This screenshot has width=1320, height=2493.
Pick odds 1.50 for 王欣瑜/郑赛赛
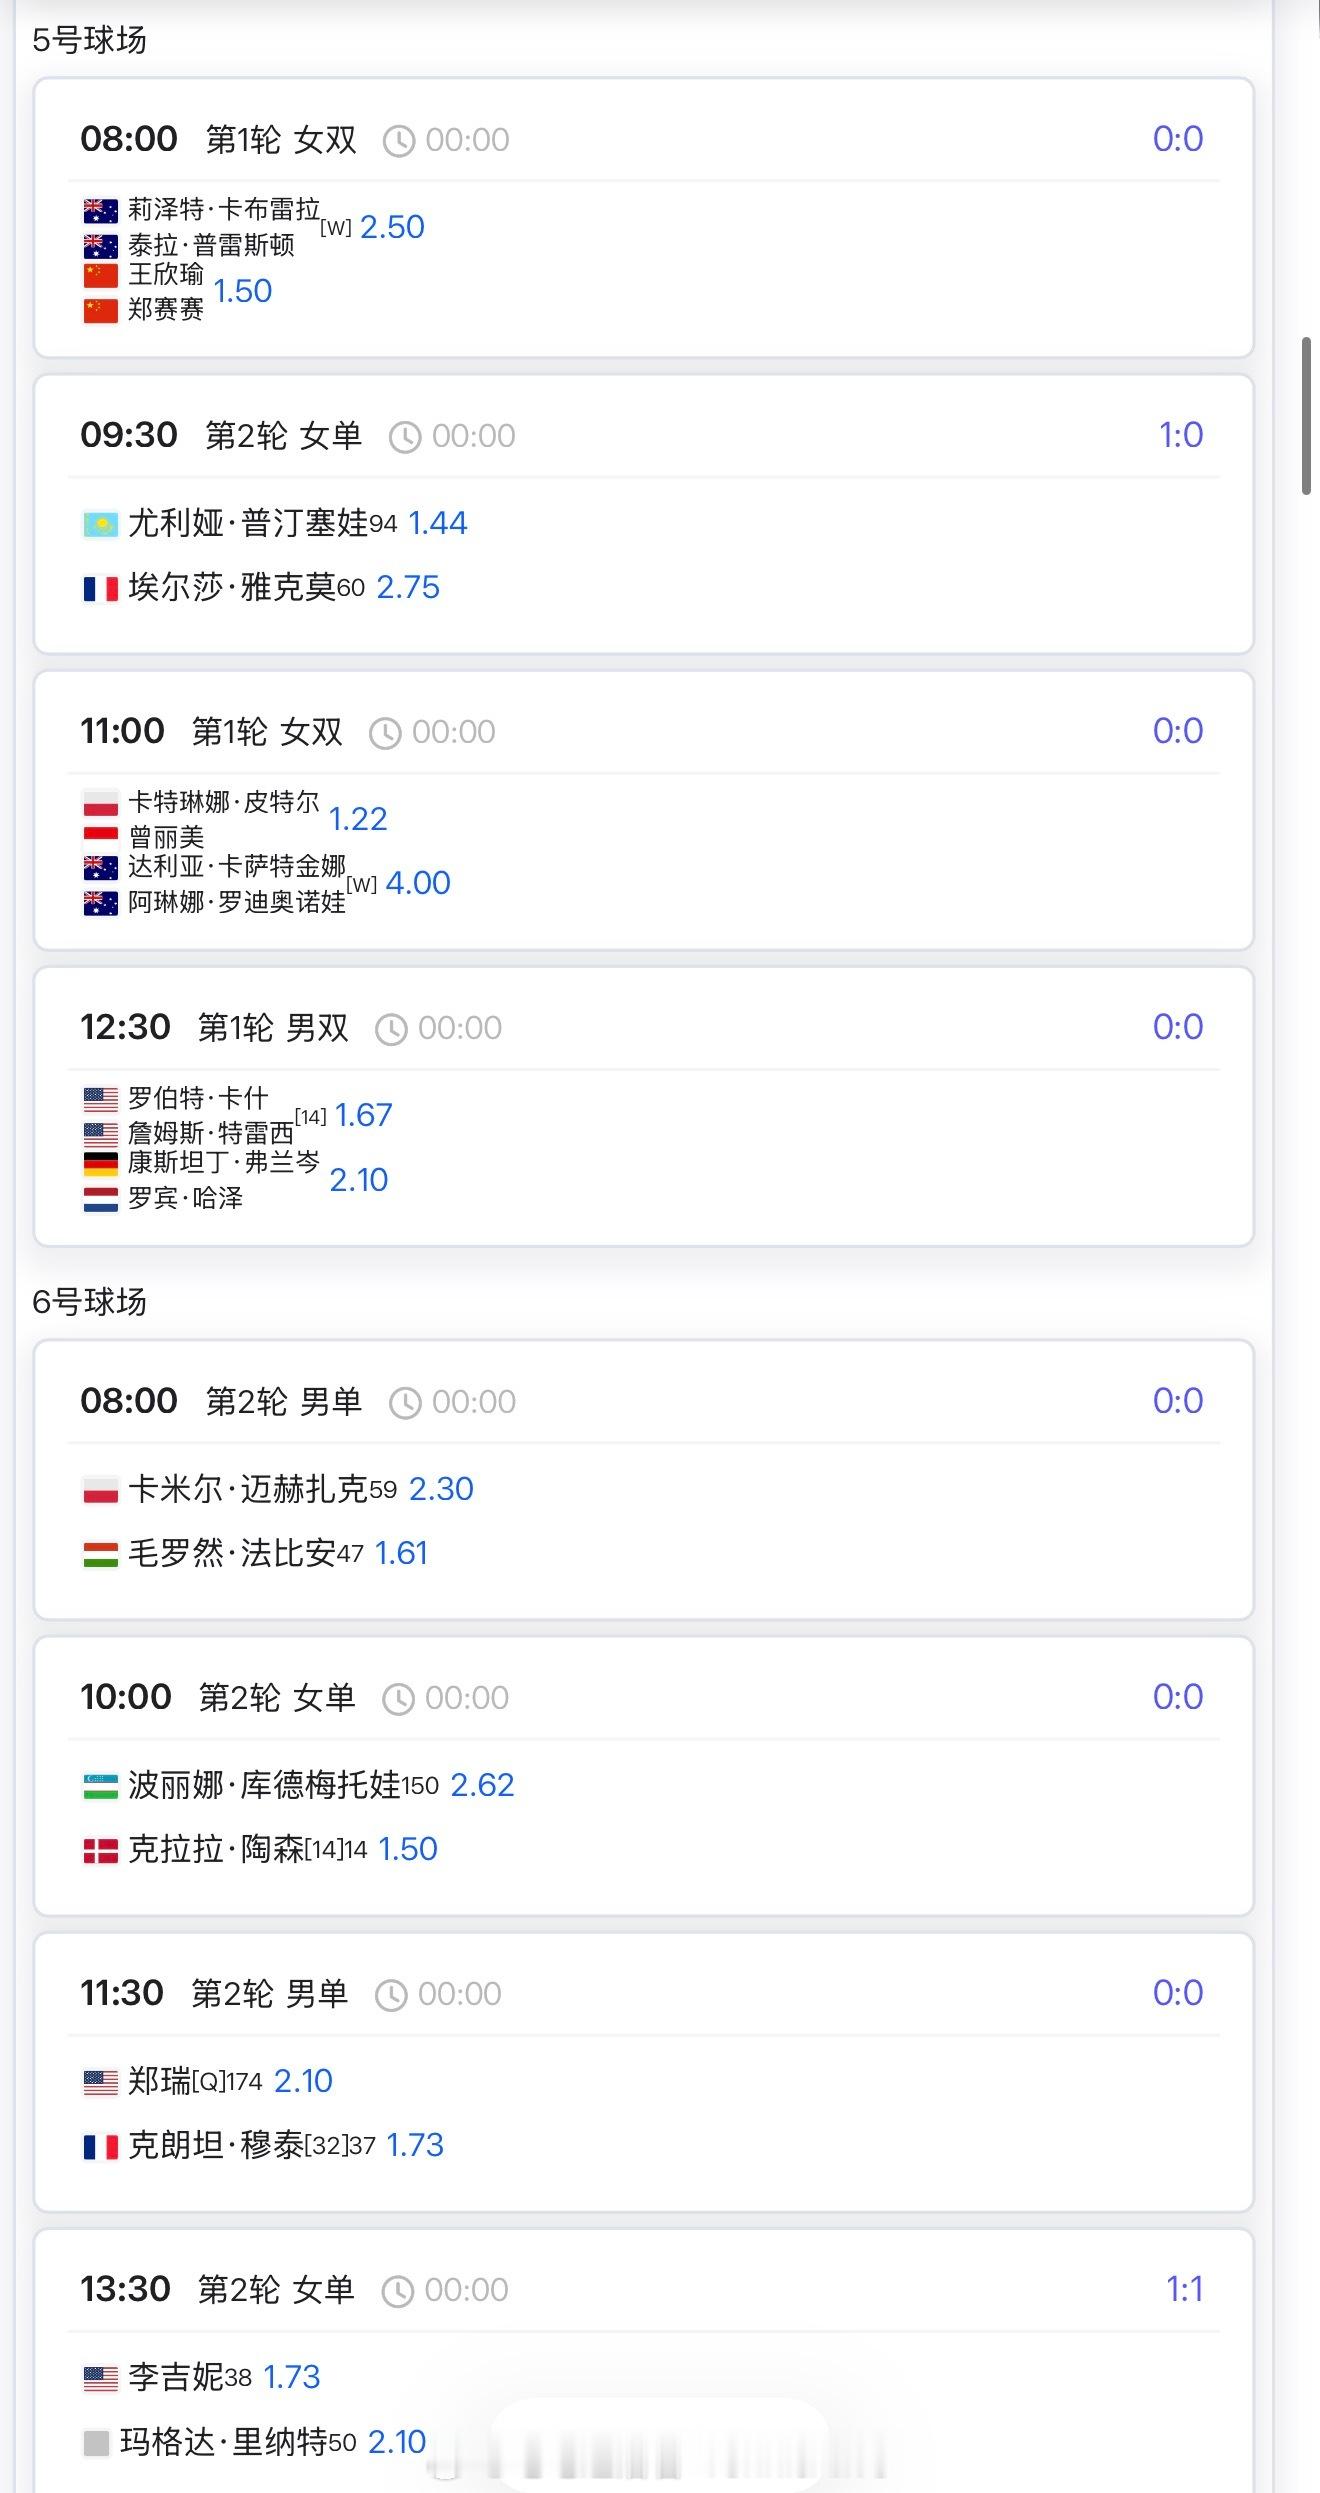point(243,291)
